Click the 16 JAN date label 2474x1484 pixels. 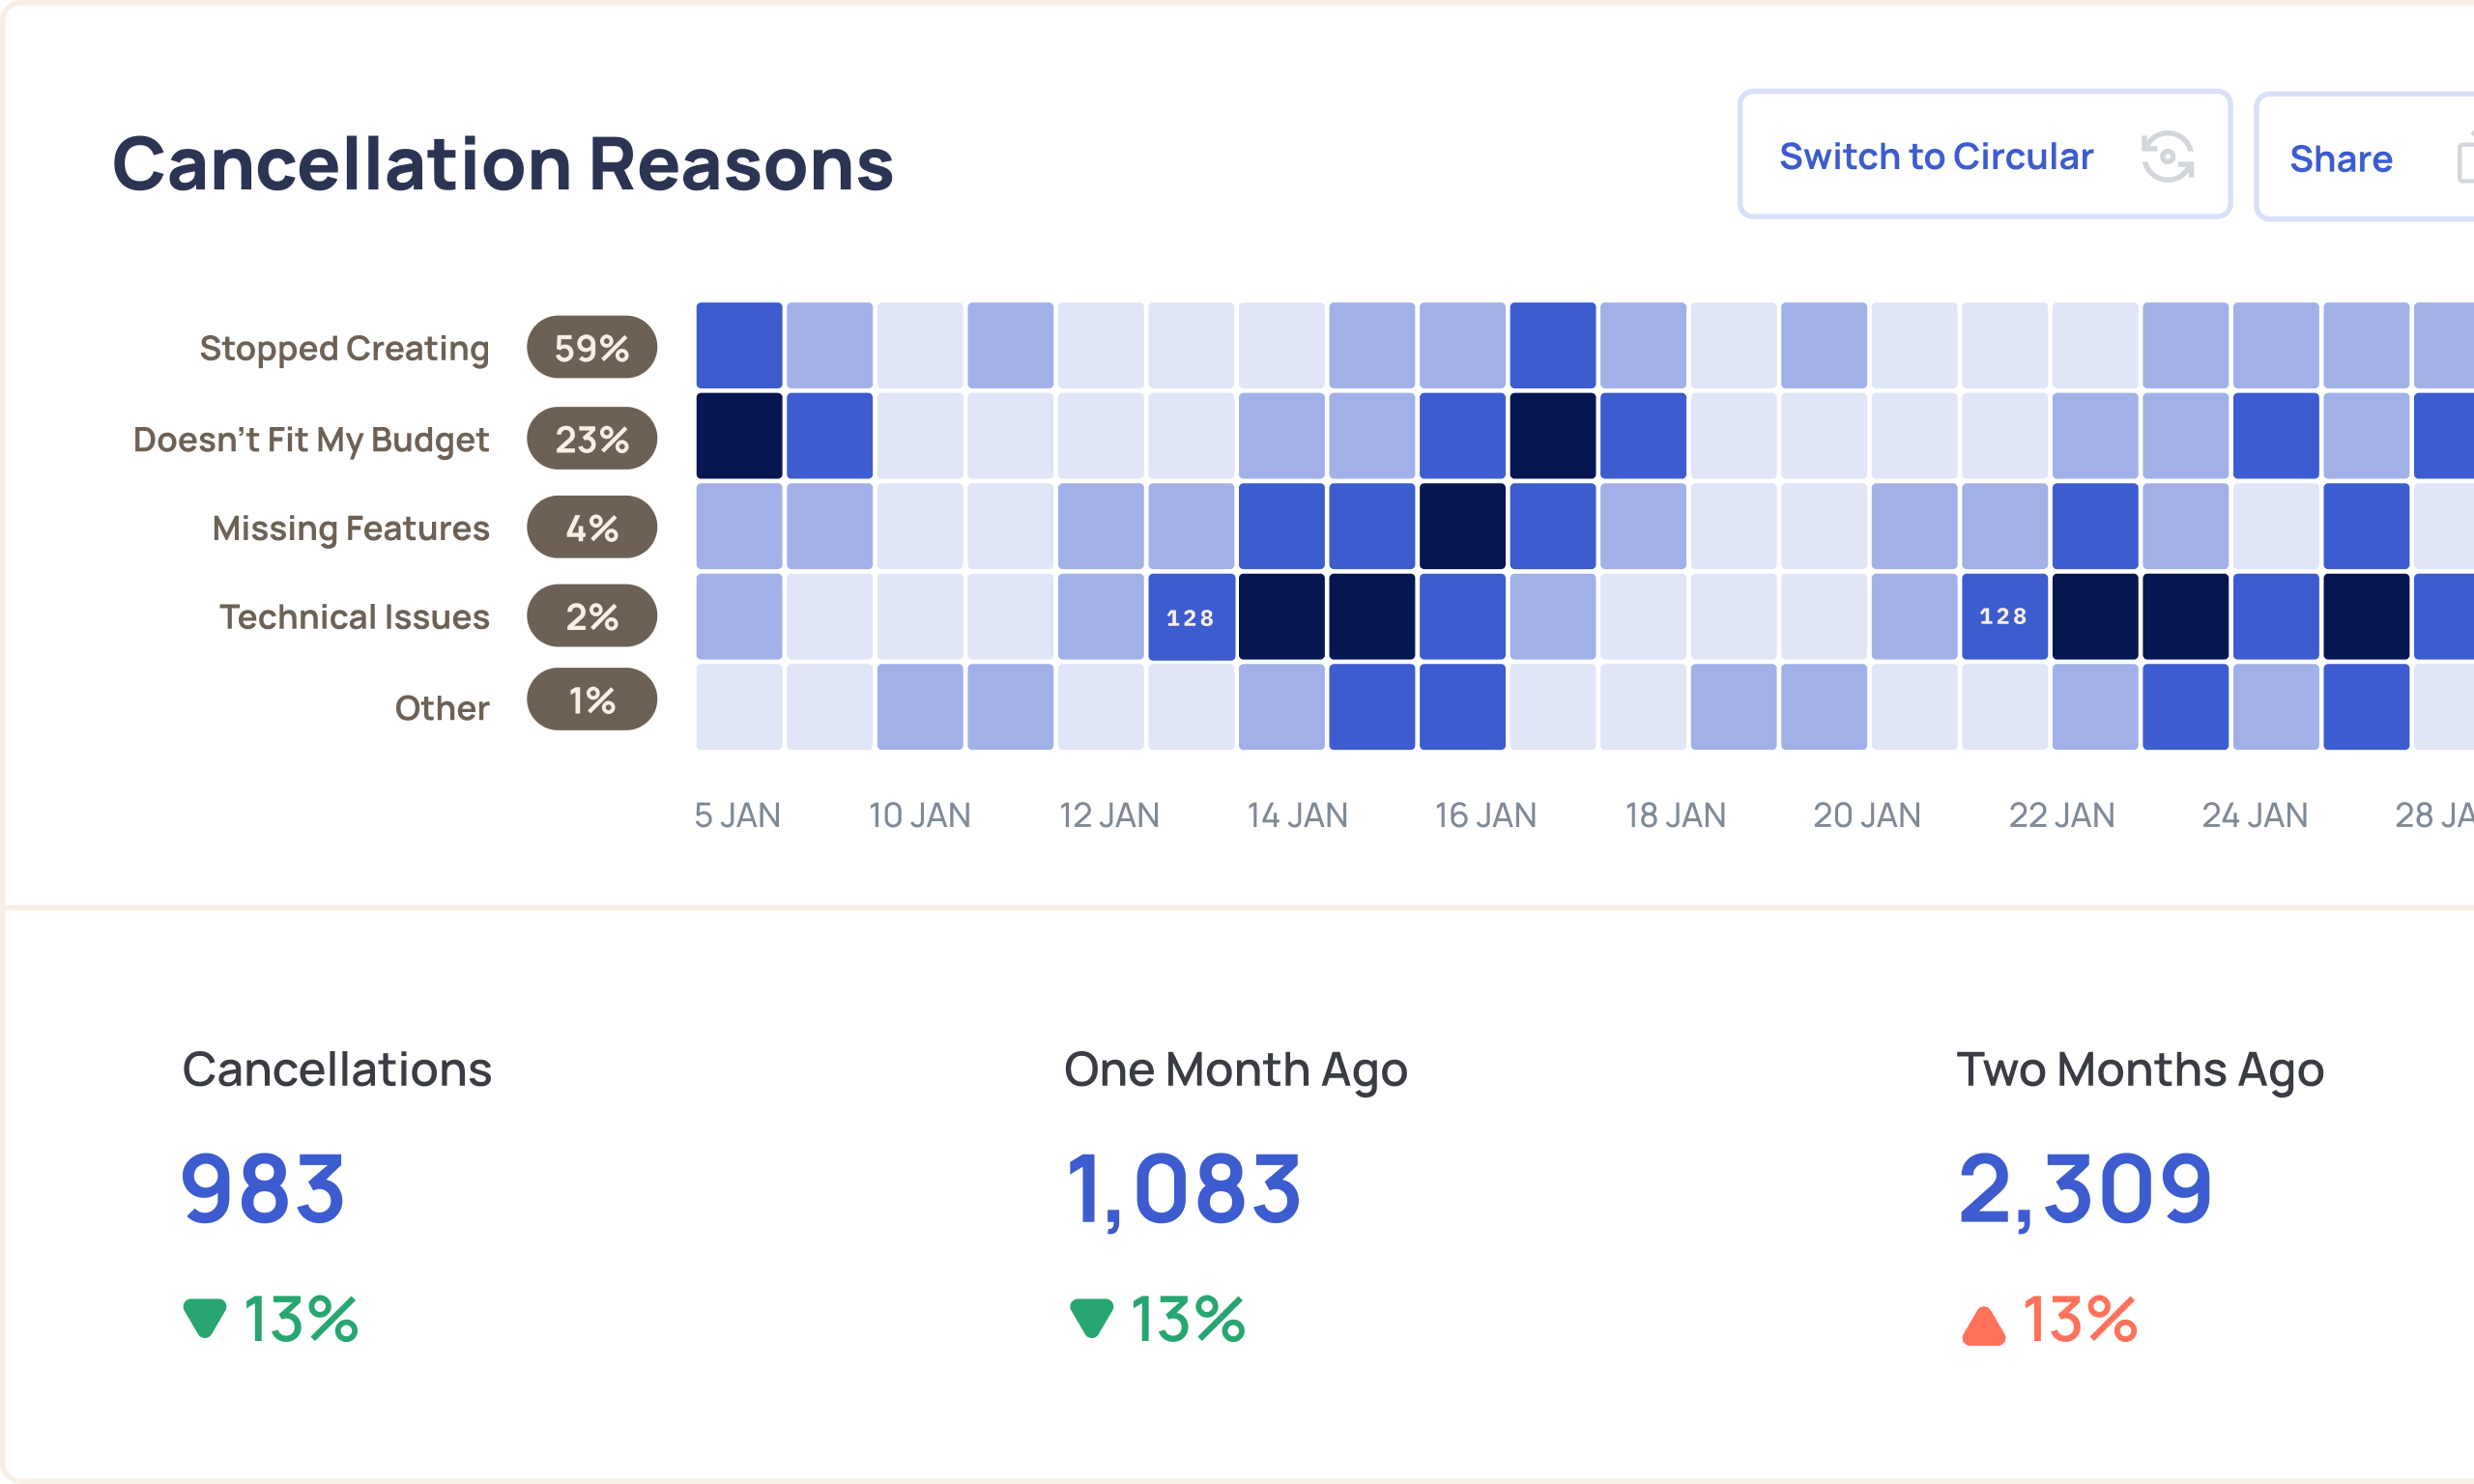tap(1486, 815)
